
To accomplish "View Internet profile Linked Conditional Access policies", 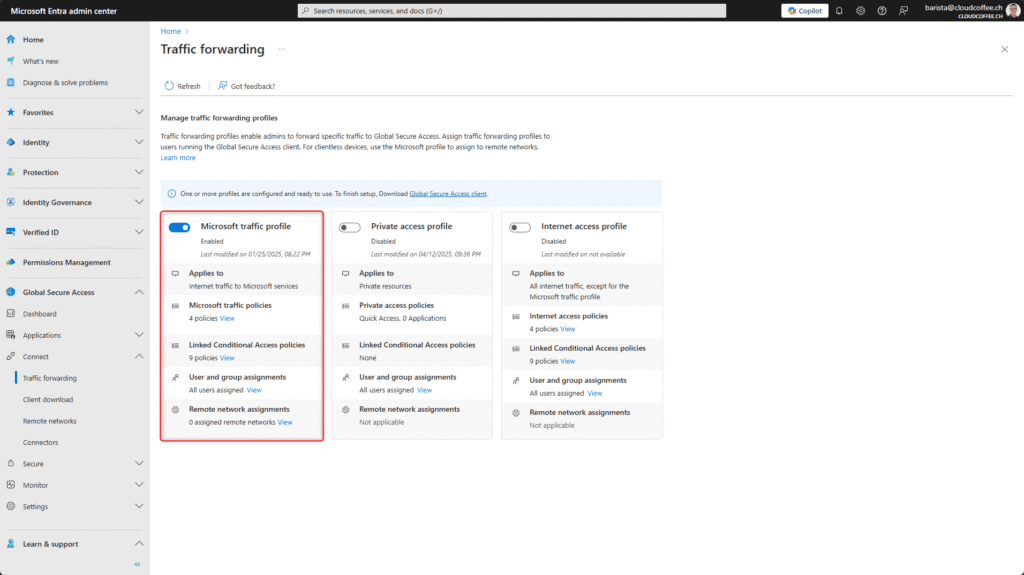I will [568, 361].
